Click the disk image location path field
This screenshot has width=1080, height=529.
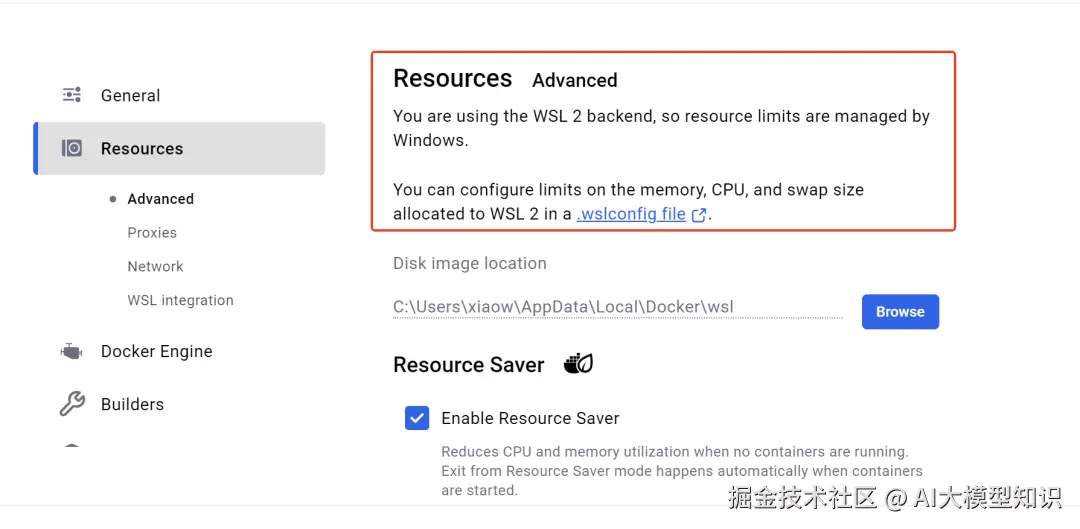click(617, 308)
